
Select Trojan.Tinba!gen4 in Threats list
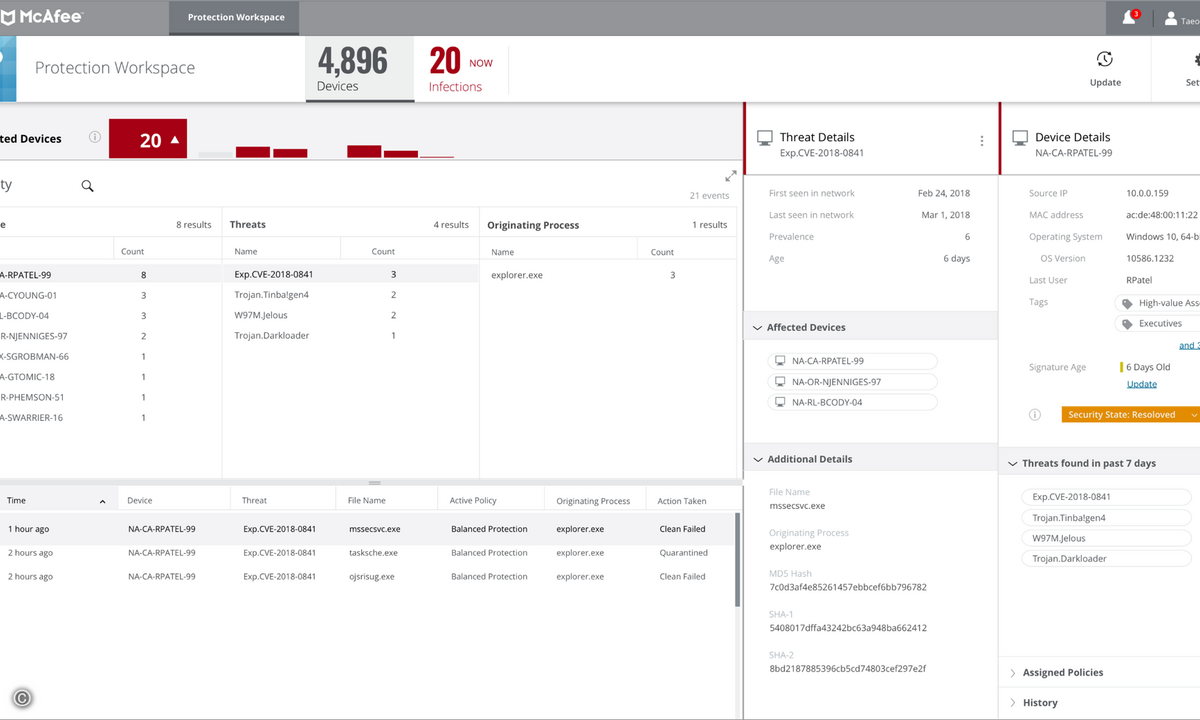pos(350,295)
